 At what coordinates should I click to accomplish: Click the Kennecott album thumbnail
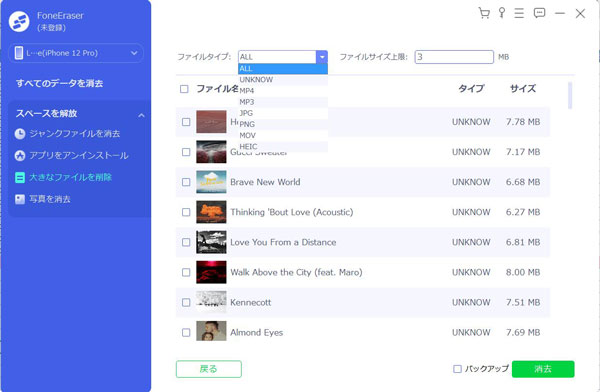(211, 302)
